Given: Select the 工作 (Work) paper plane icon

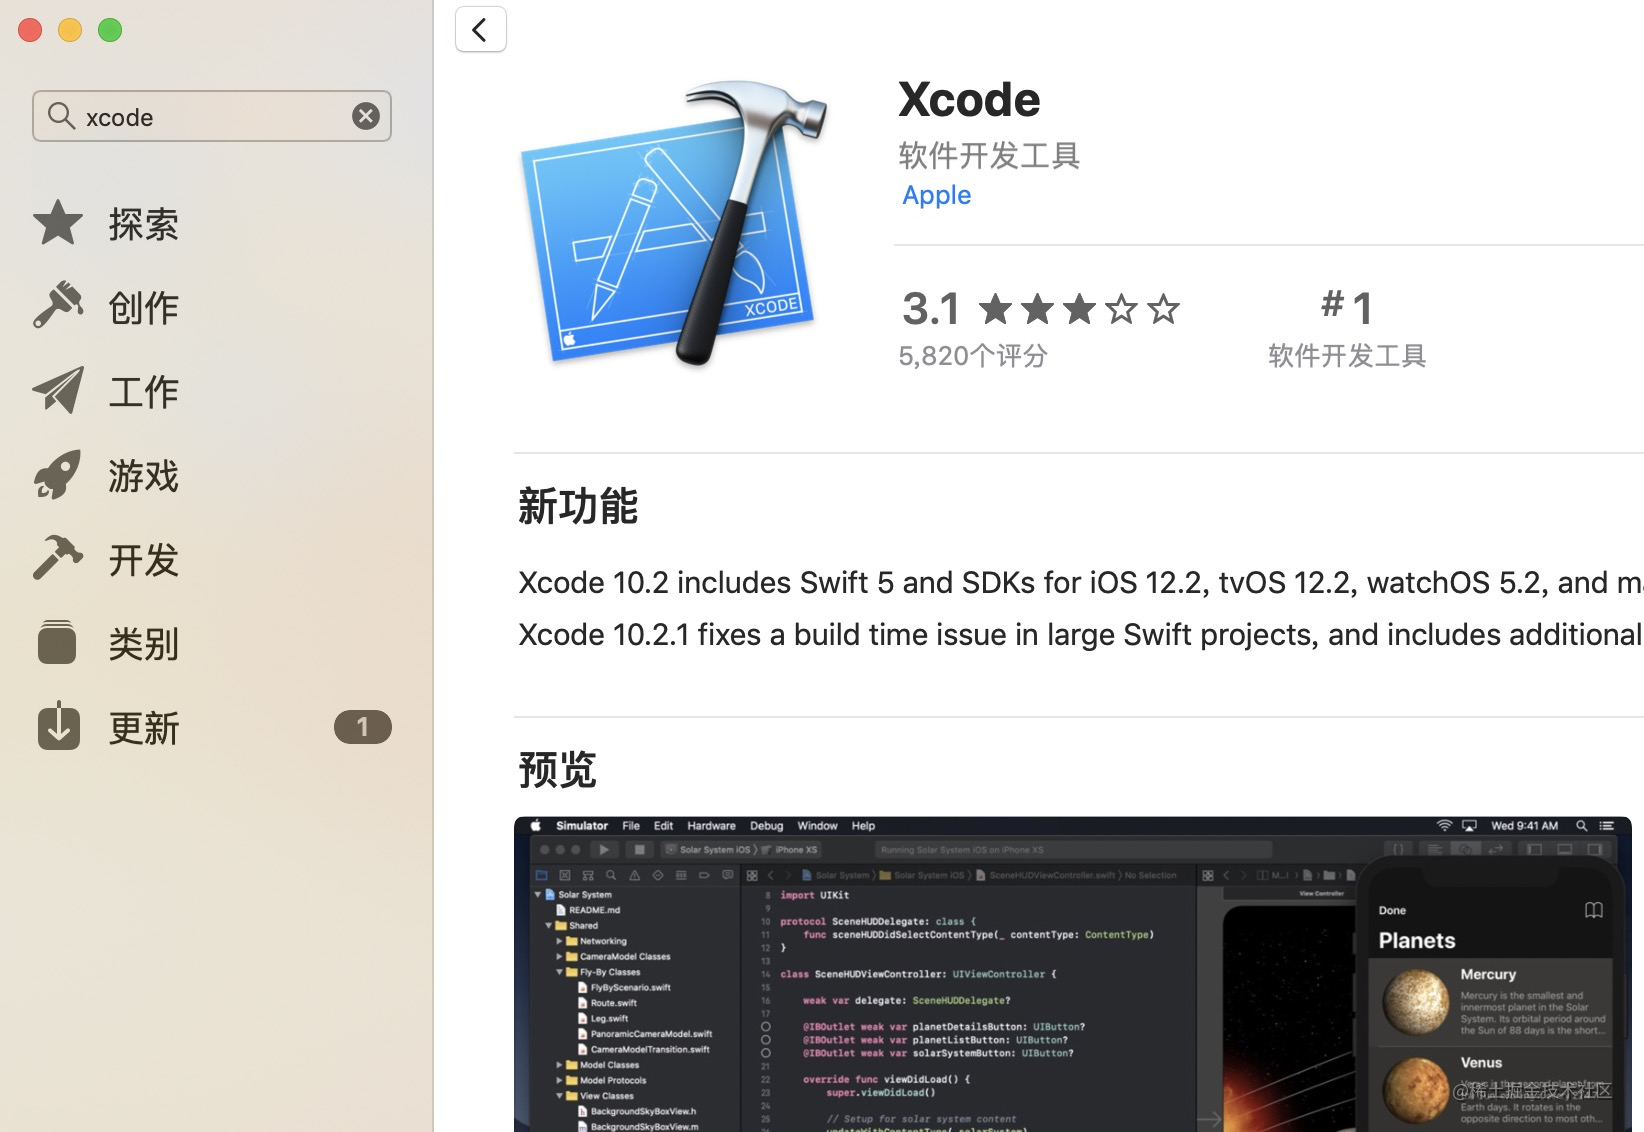Looking at the screenshot, I should [57, 390].
